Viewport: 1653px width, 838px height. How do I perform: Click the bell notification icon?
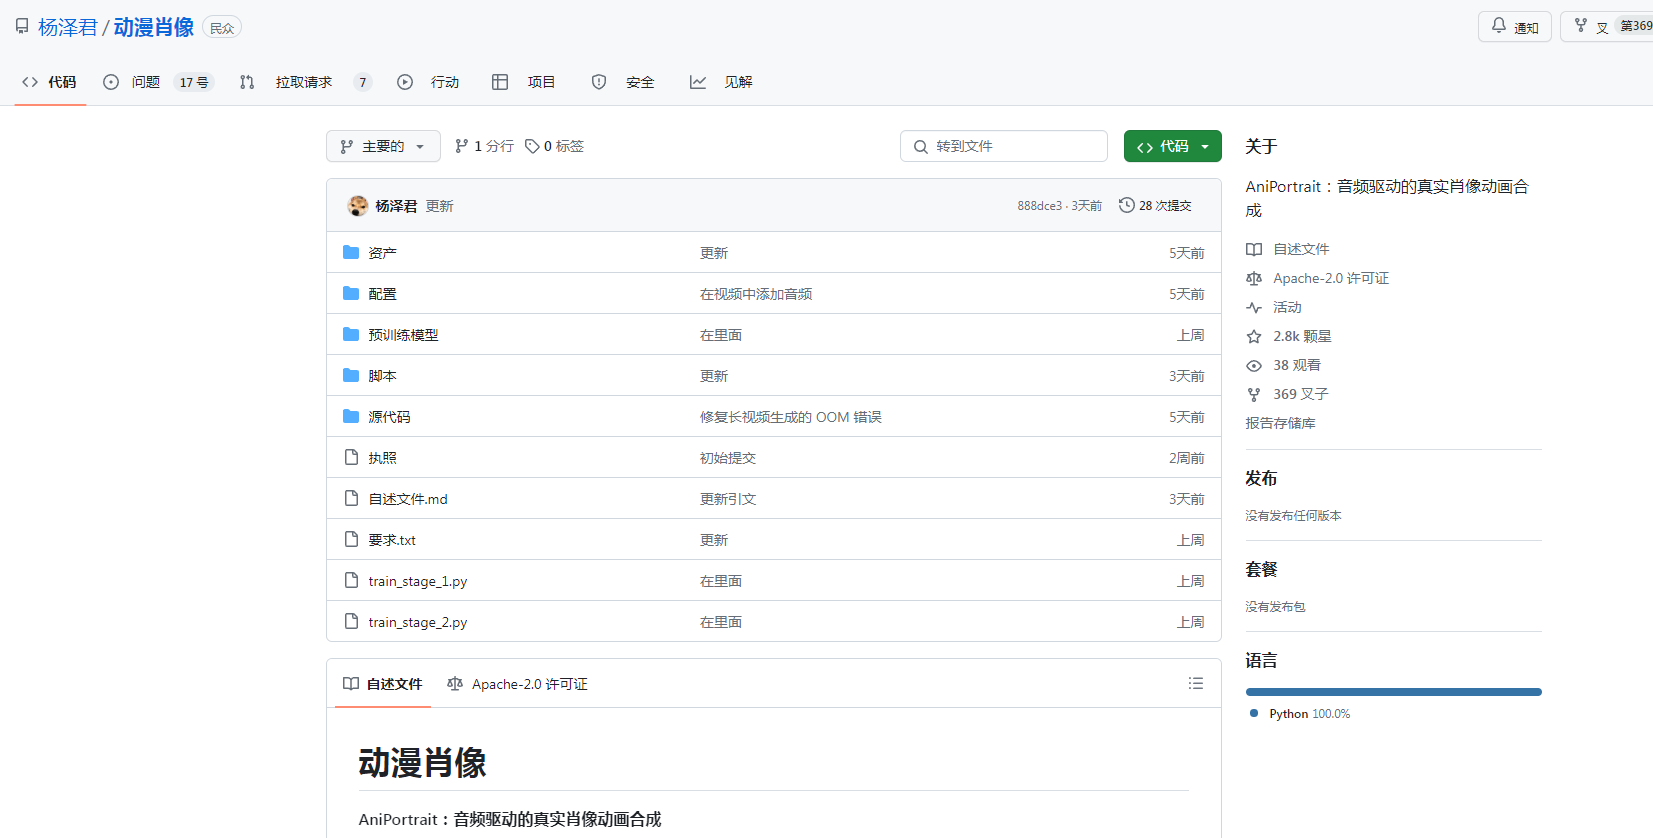coord(1498,26)
